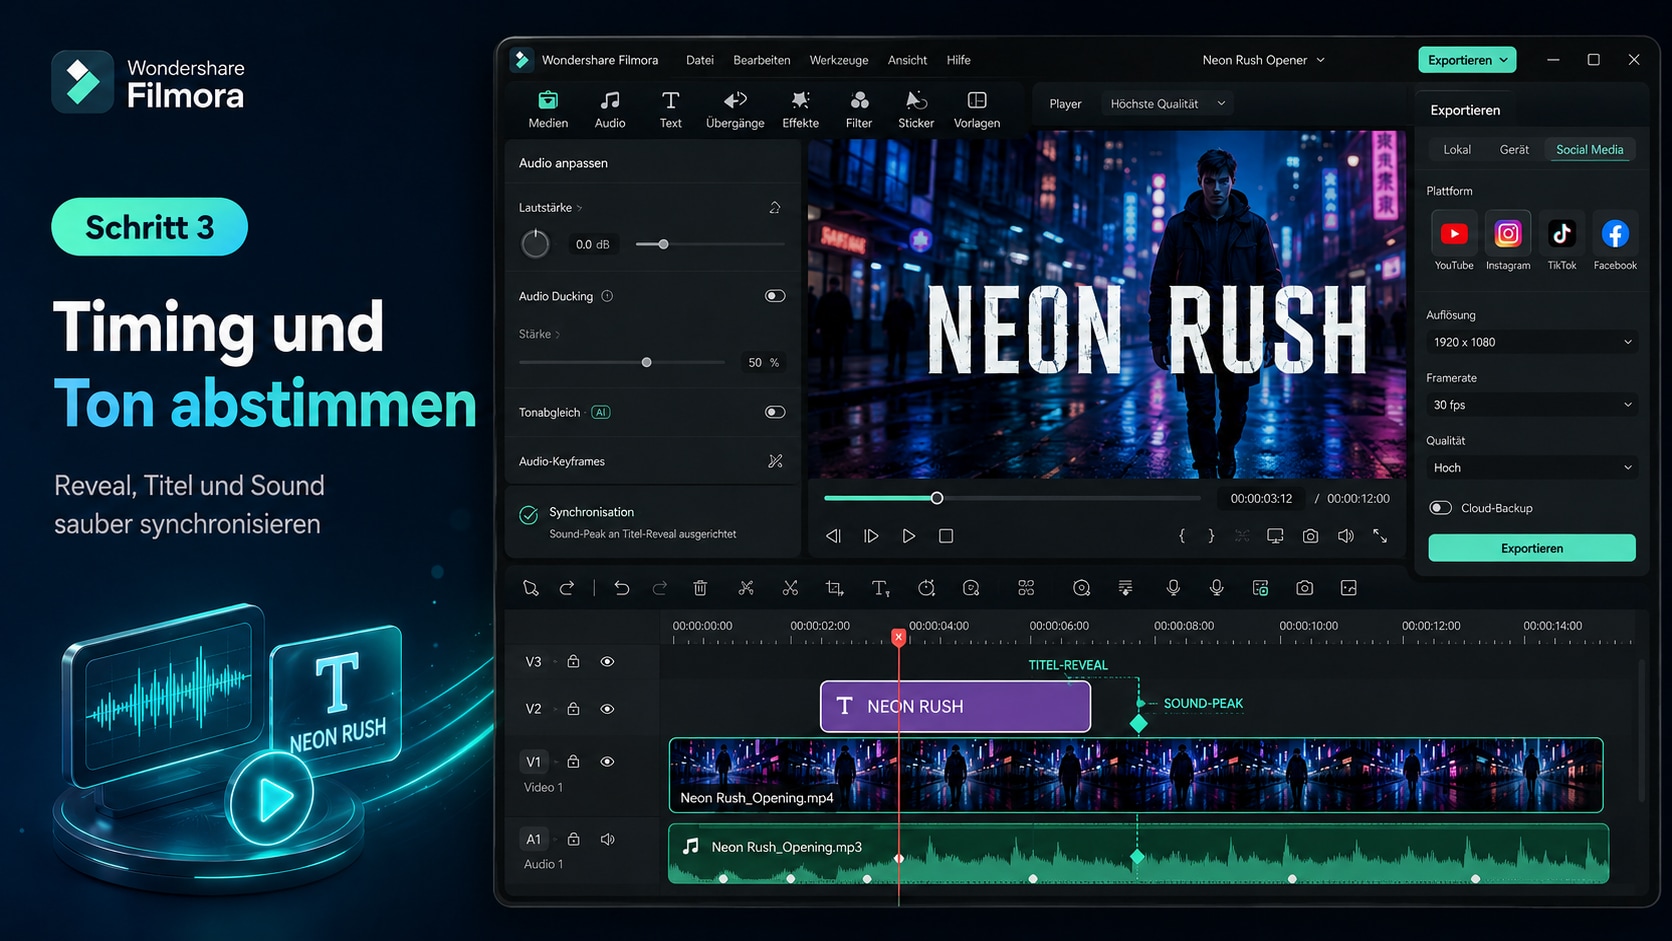Viewport: 1672px width, 941px height.
Task: Hide track V2 with its eye icon
Action: pyautogui.click(x=607, y=709)
